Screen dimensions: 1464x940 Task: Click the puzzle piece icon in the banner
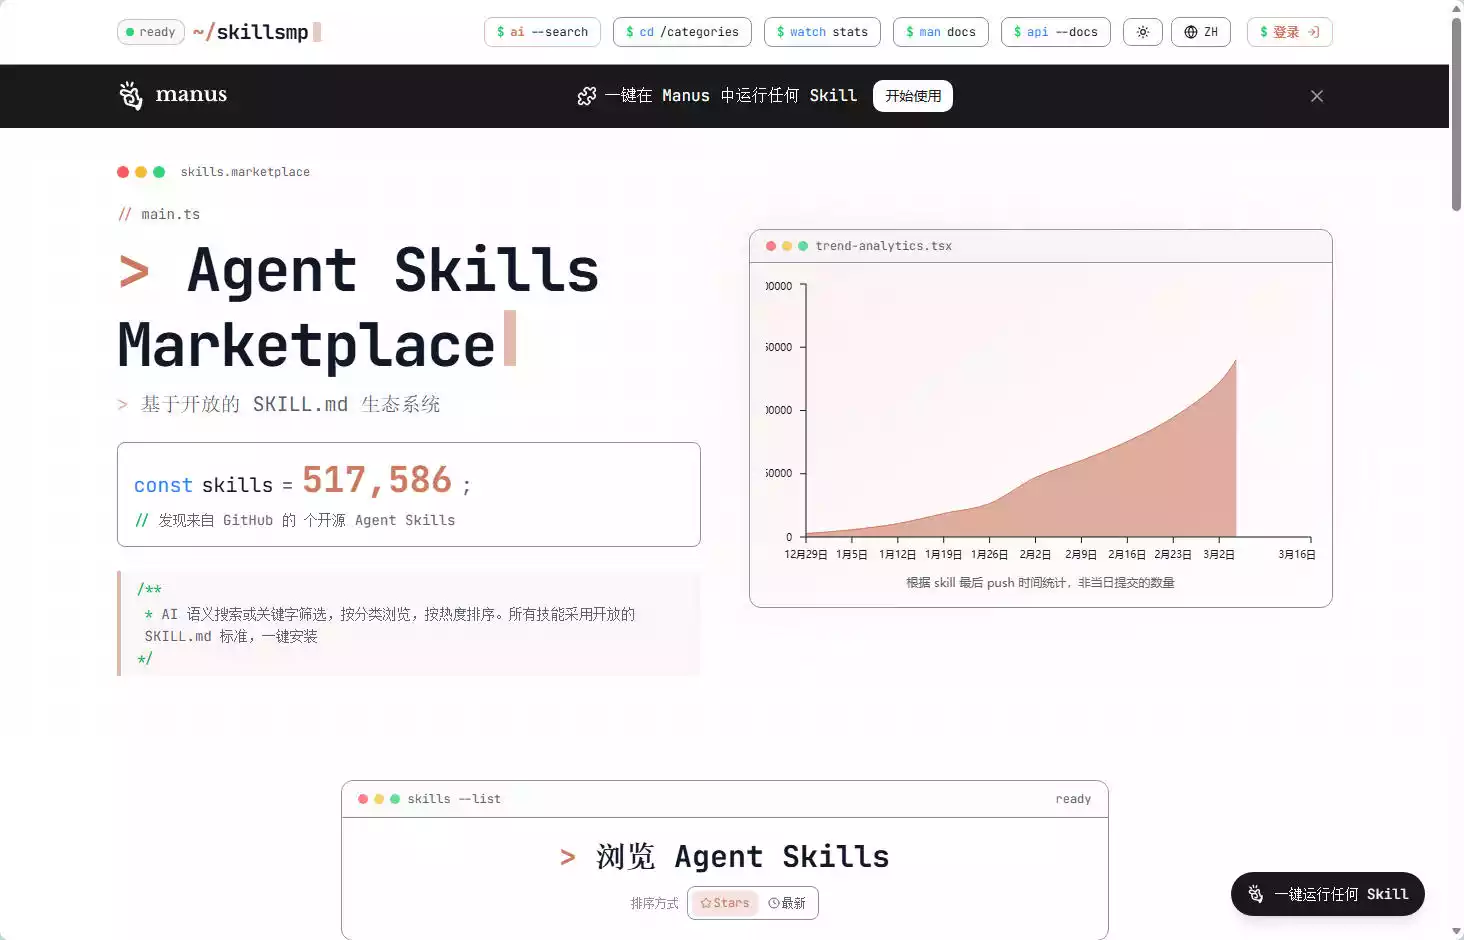(587, 96)
